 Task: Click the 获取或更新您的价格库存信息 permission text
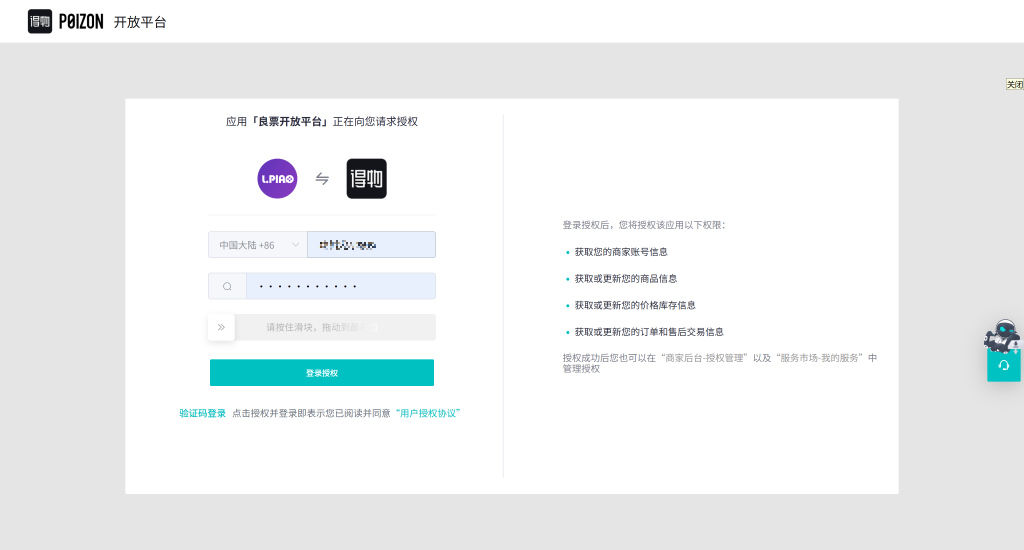[x=635, y=305]
